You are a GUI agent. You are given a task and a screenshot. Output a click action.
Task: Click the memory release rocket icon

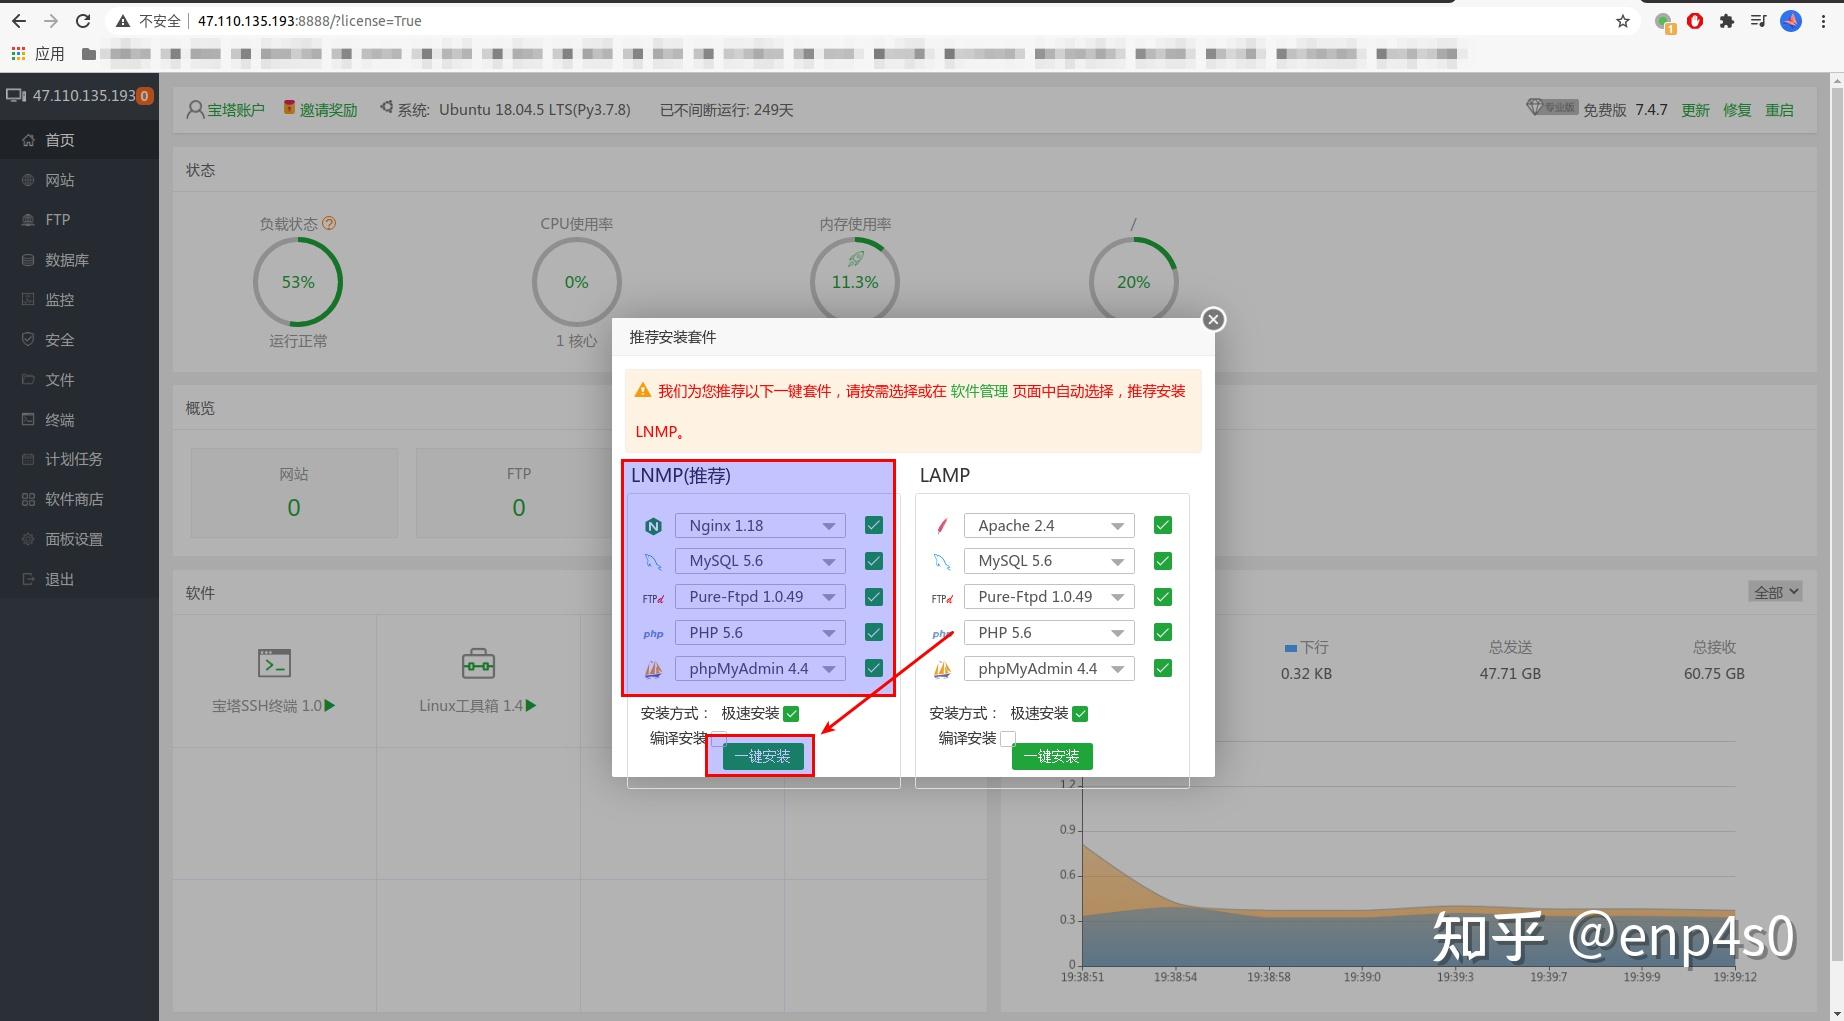tap(855, 259)
